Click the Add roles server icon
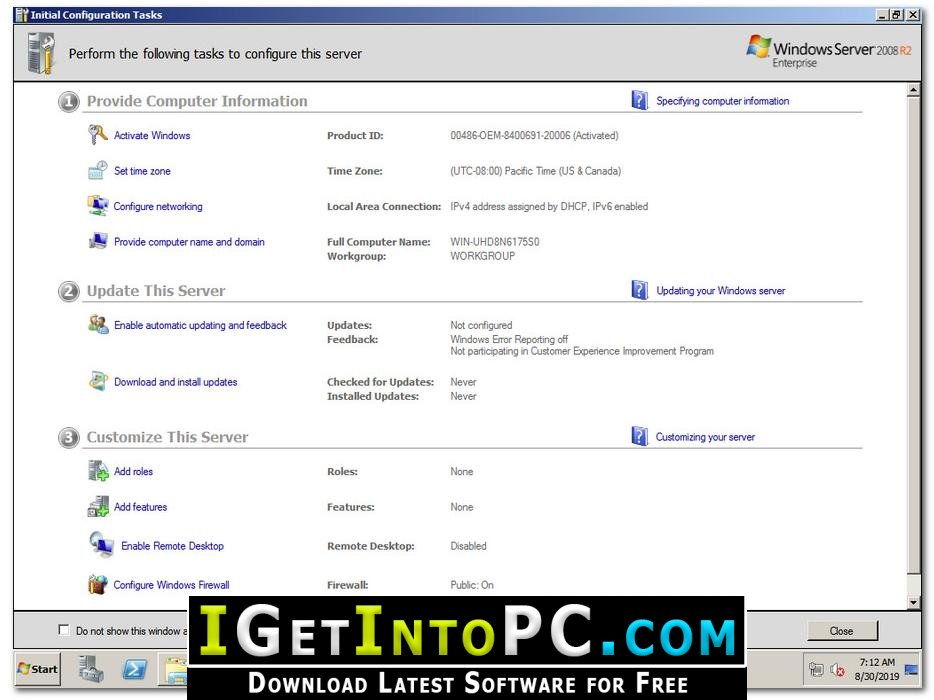Viewport: 934px width, 700px height. tap(98, 471)
